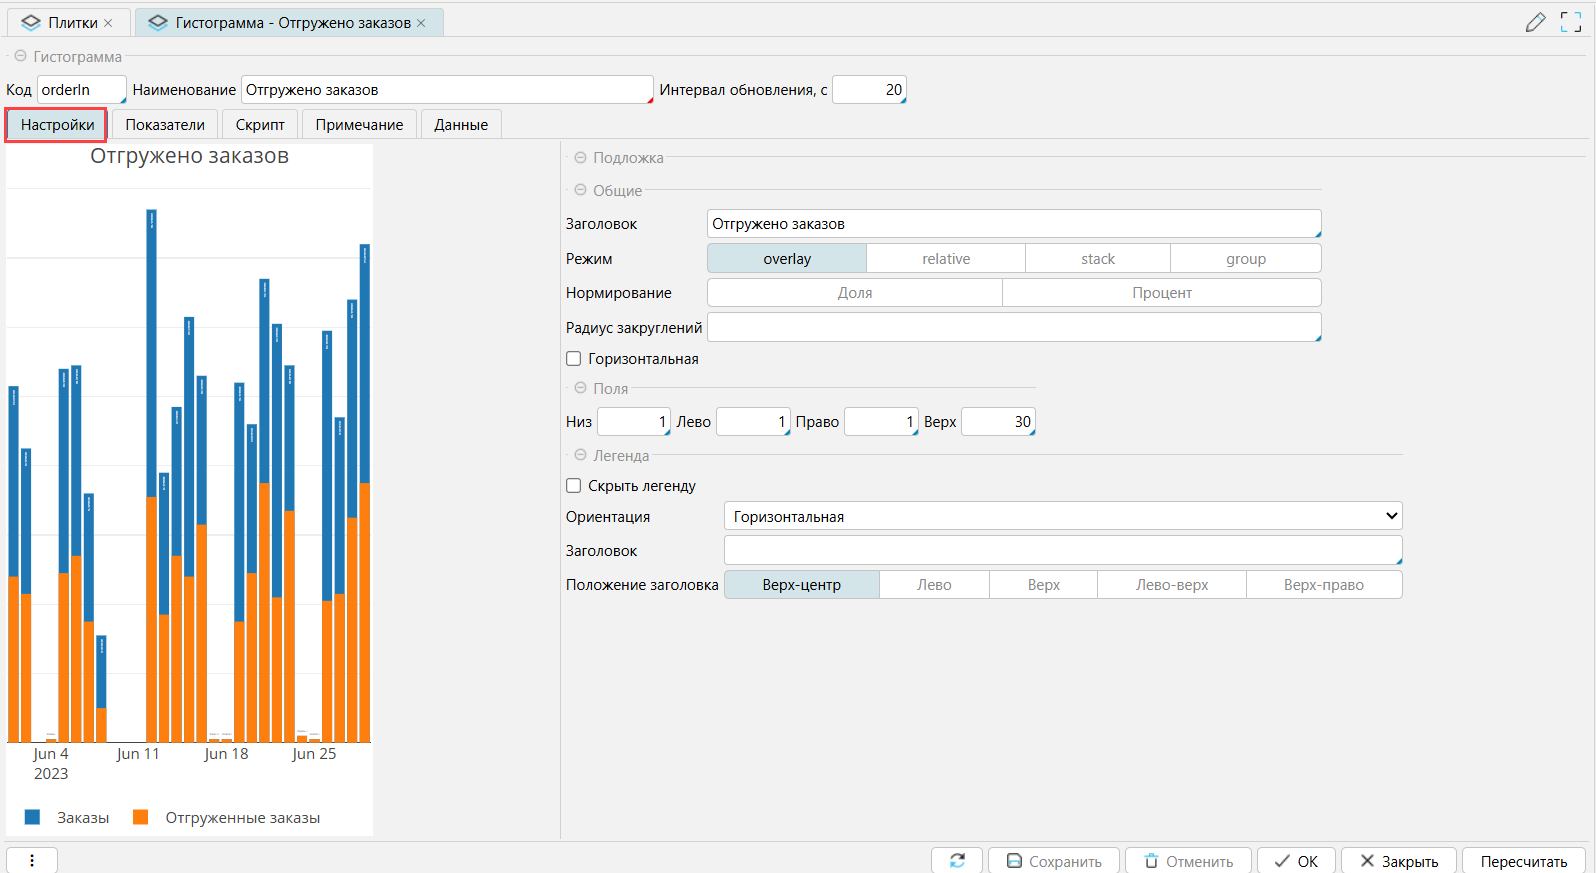This screenshot has width=1596, height=873.
Task: Click the refresh icon button
Action: tap(957, 861)
